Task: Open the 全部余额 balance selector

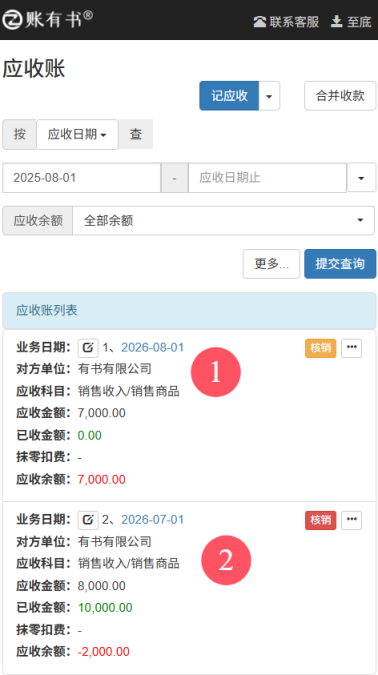Action: pos(223,220)
